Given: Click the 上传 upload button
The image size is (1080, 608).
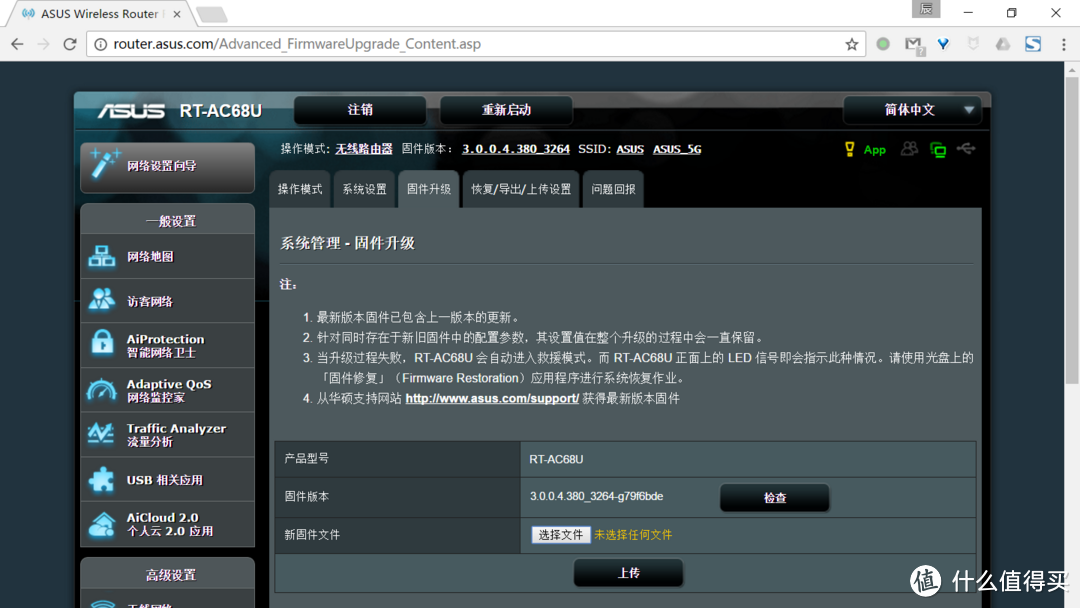Looking at the screenshot, I should (x=628, y=573).
